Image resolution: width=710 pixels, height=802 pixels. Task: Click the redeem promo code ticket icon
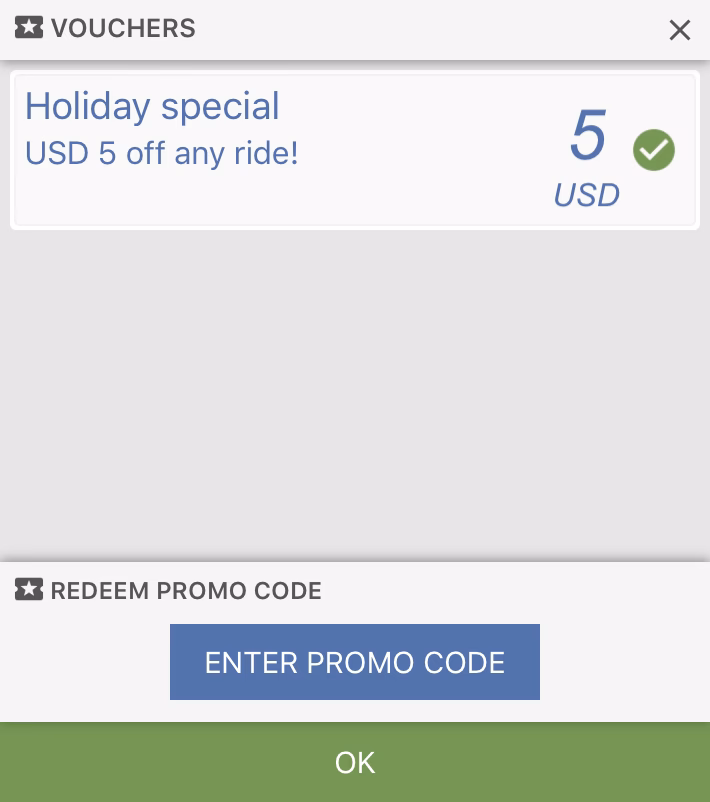[29, 589]
